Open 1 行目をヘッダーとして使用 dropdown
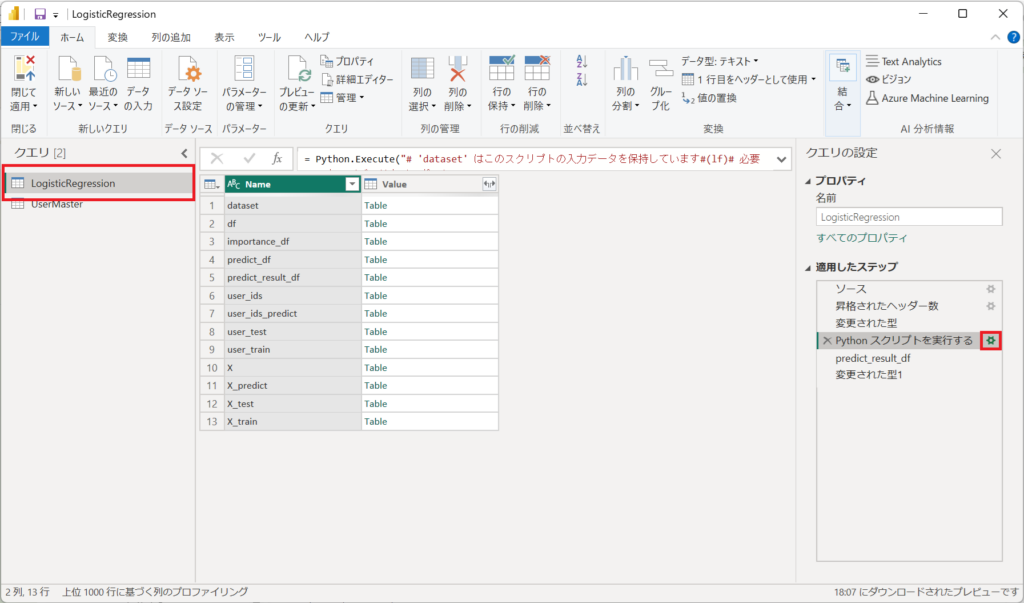The height and width of the screenshot is (603, 1024). (x=748, y=80)
